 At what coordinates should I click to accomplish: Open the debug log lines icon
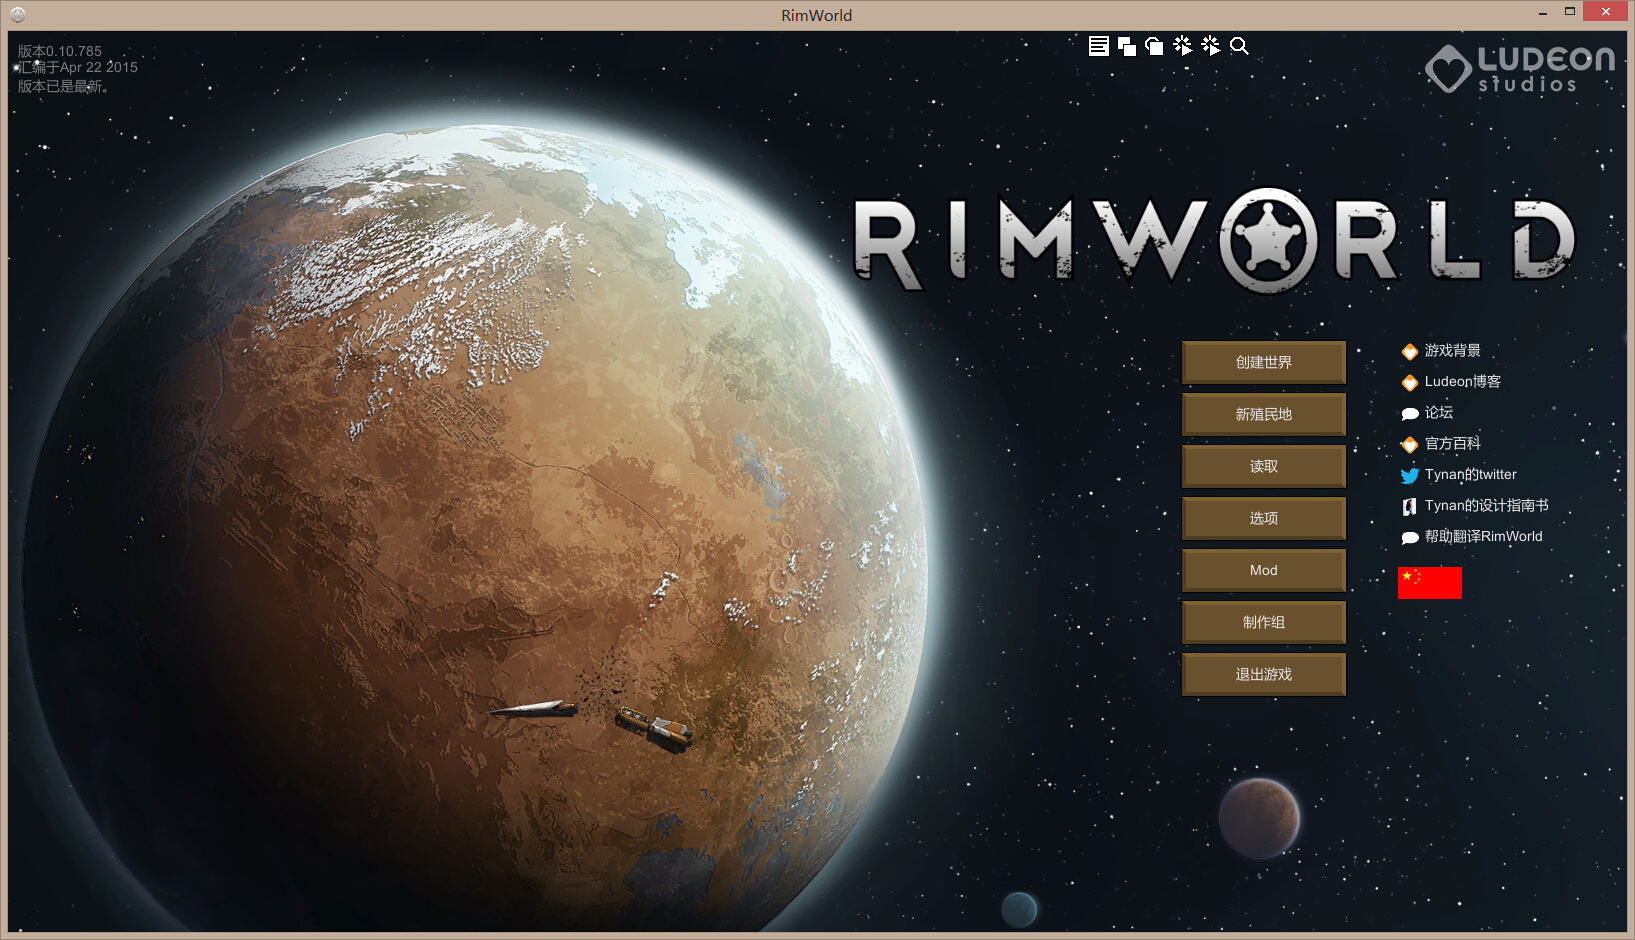coord(1098,46)
